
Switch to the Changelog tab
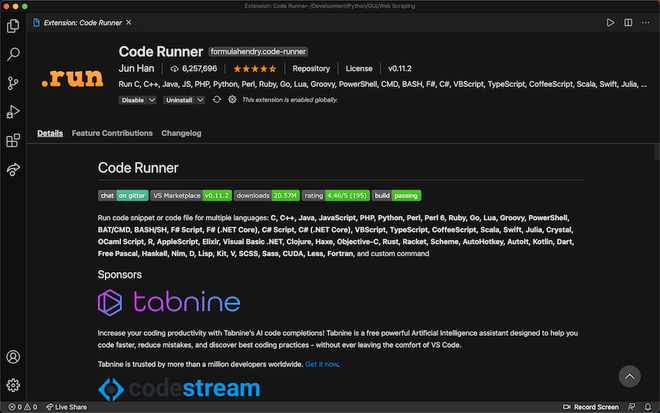[x=181, y=133]
